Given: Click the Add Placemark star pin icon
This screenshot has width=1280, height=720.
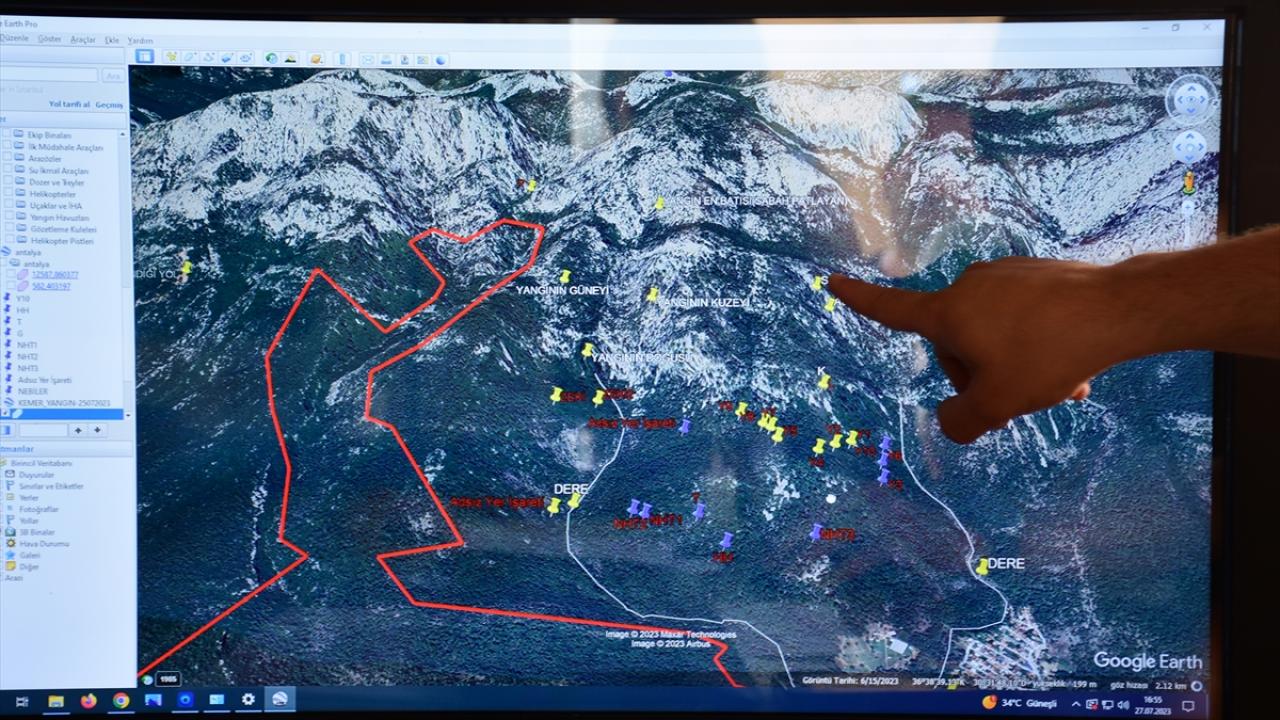Looking at the screenshot, I should point(171,58).
